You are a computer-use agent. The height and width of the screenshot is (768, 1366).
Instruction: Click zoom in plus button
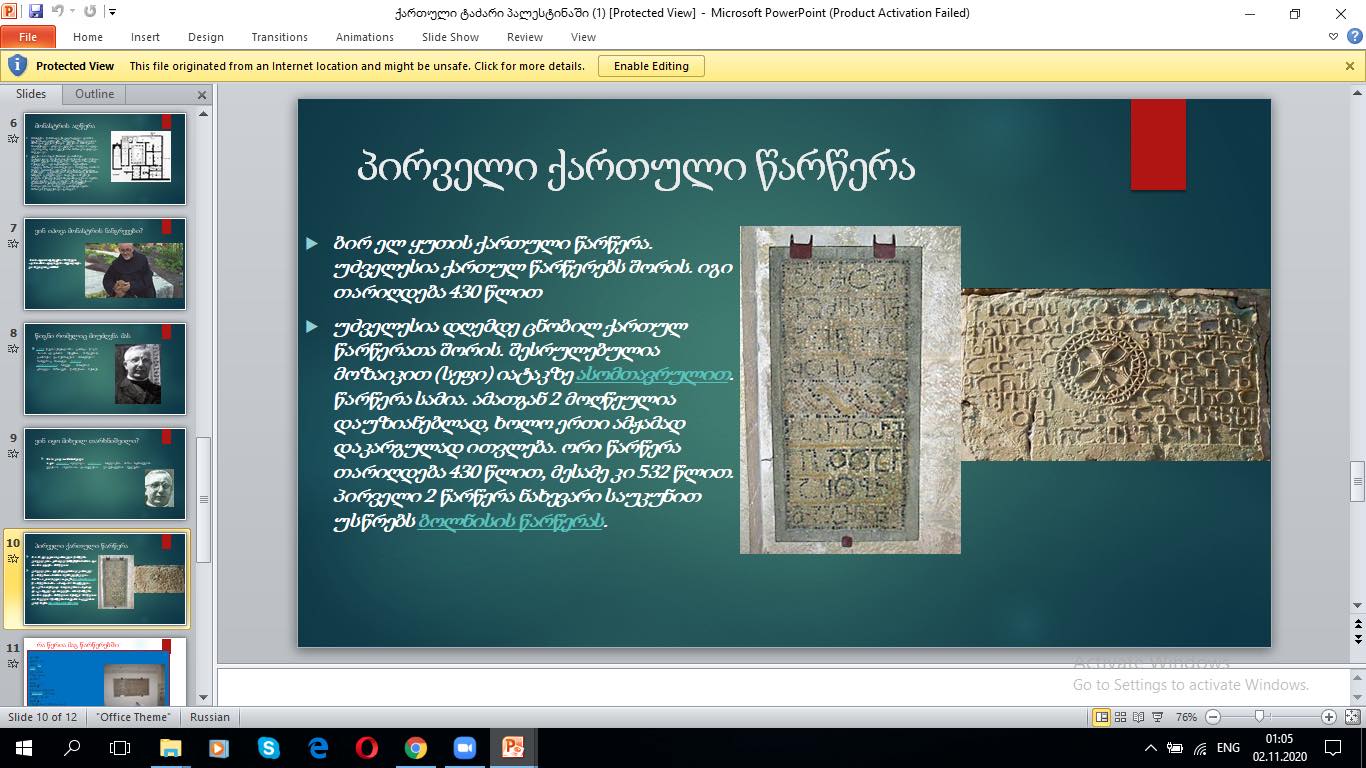pos(1328,717)
